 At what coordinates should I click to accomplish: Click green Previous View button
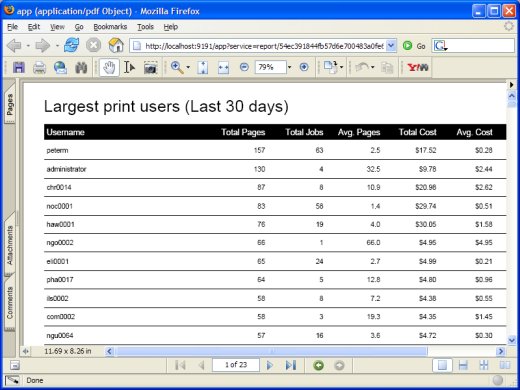318,366
